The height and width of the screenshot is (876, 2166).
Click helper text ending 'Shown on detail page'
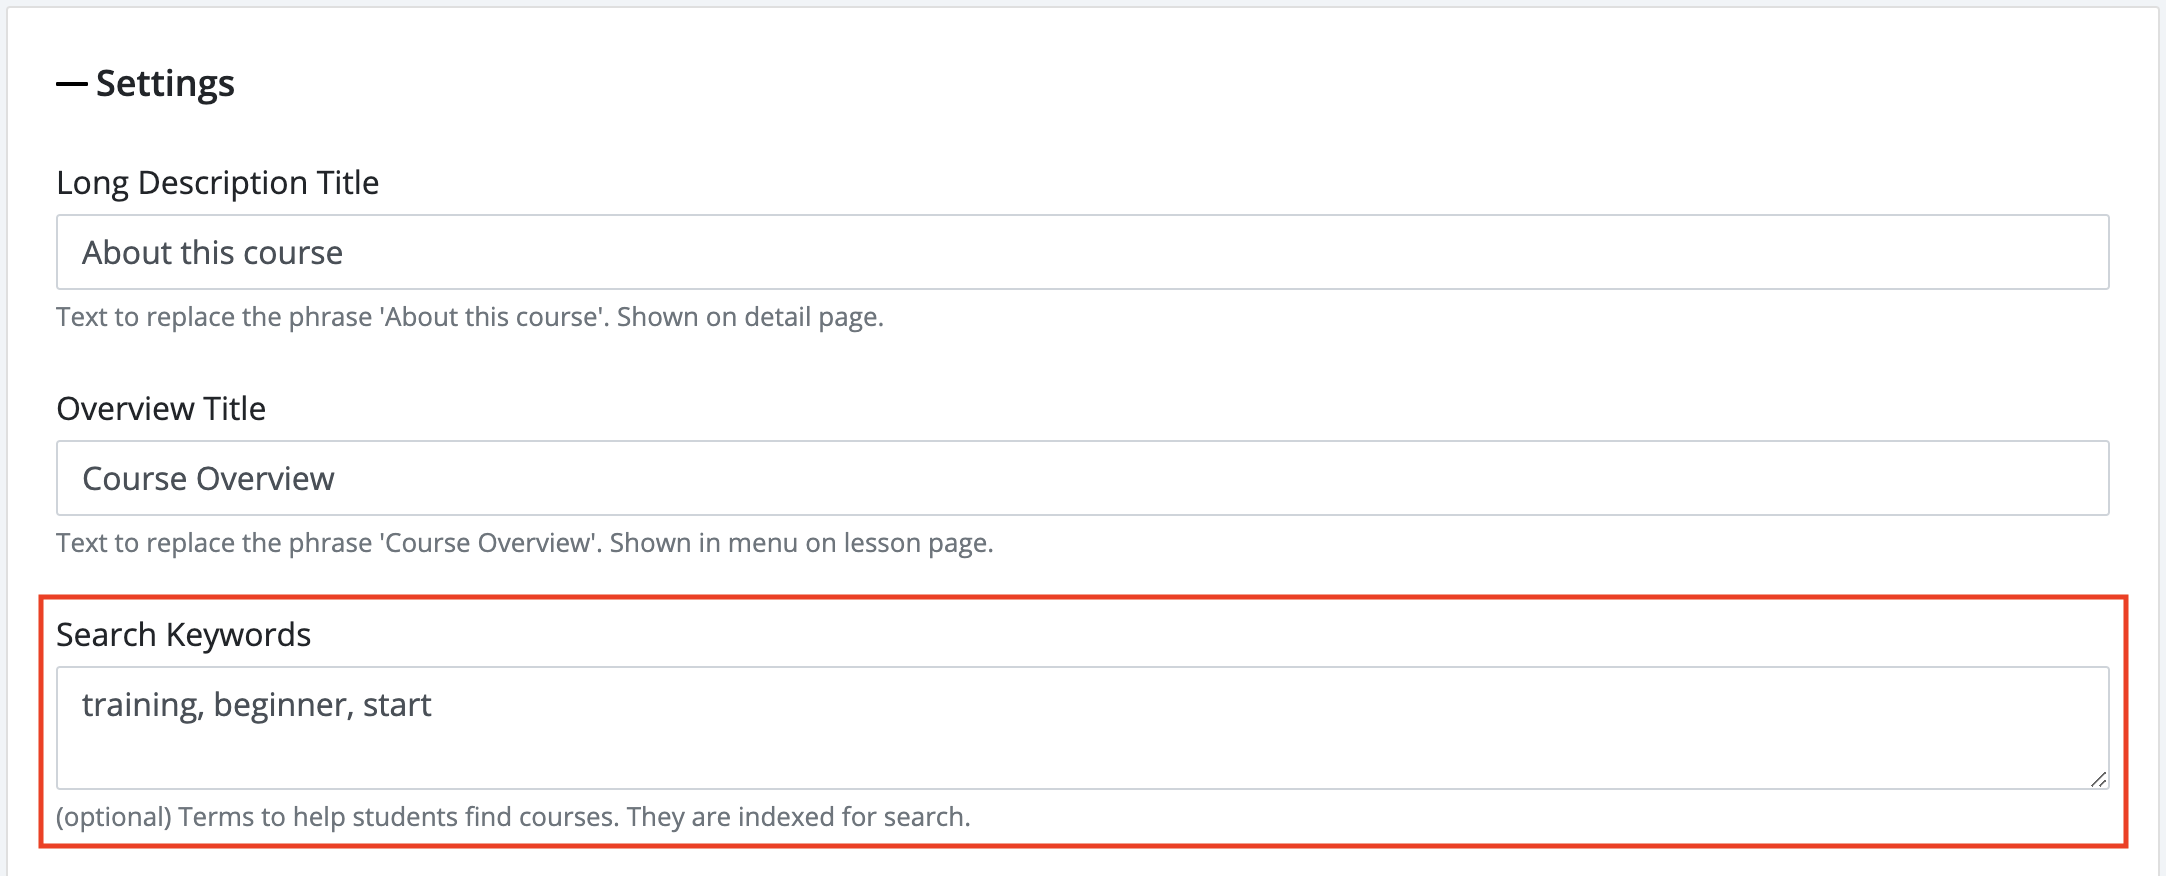(x=470, y=317)
